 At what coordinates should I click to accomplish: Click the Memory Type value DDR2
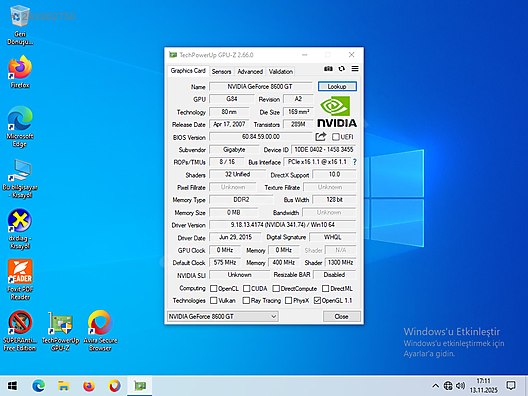click(241, 200)
